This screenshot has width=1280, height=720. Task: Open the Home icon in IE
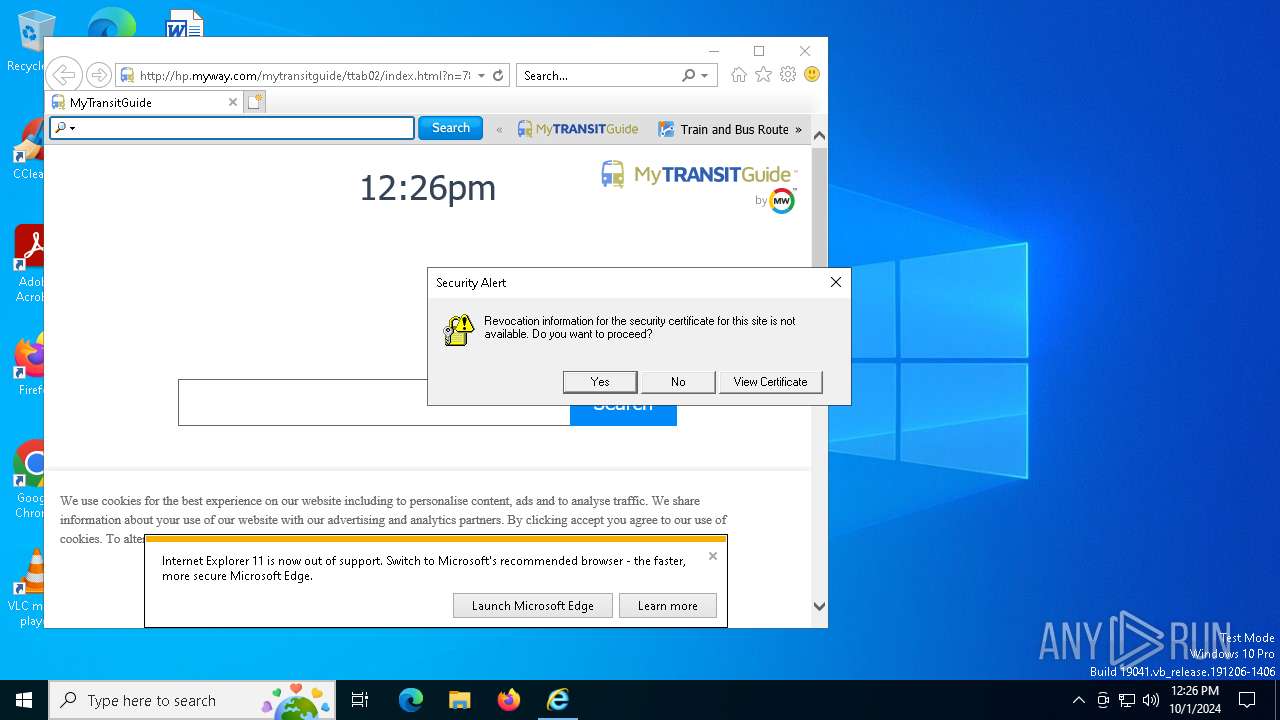tap(739, 75)
